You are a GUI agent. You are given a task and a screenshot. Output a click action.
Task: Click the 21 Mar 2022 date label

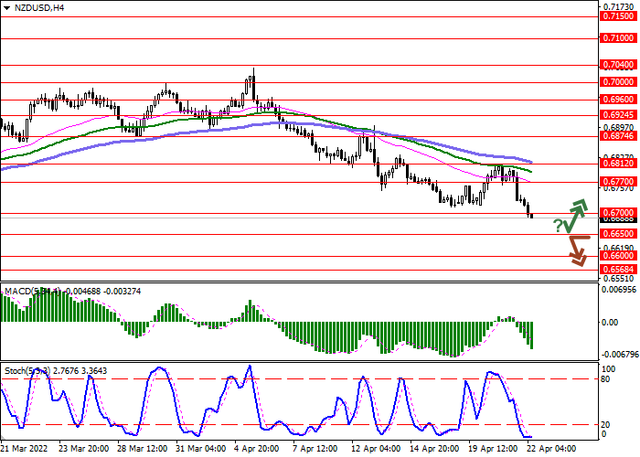pos(24,449)
